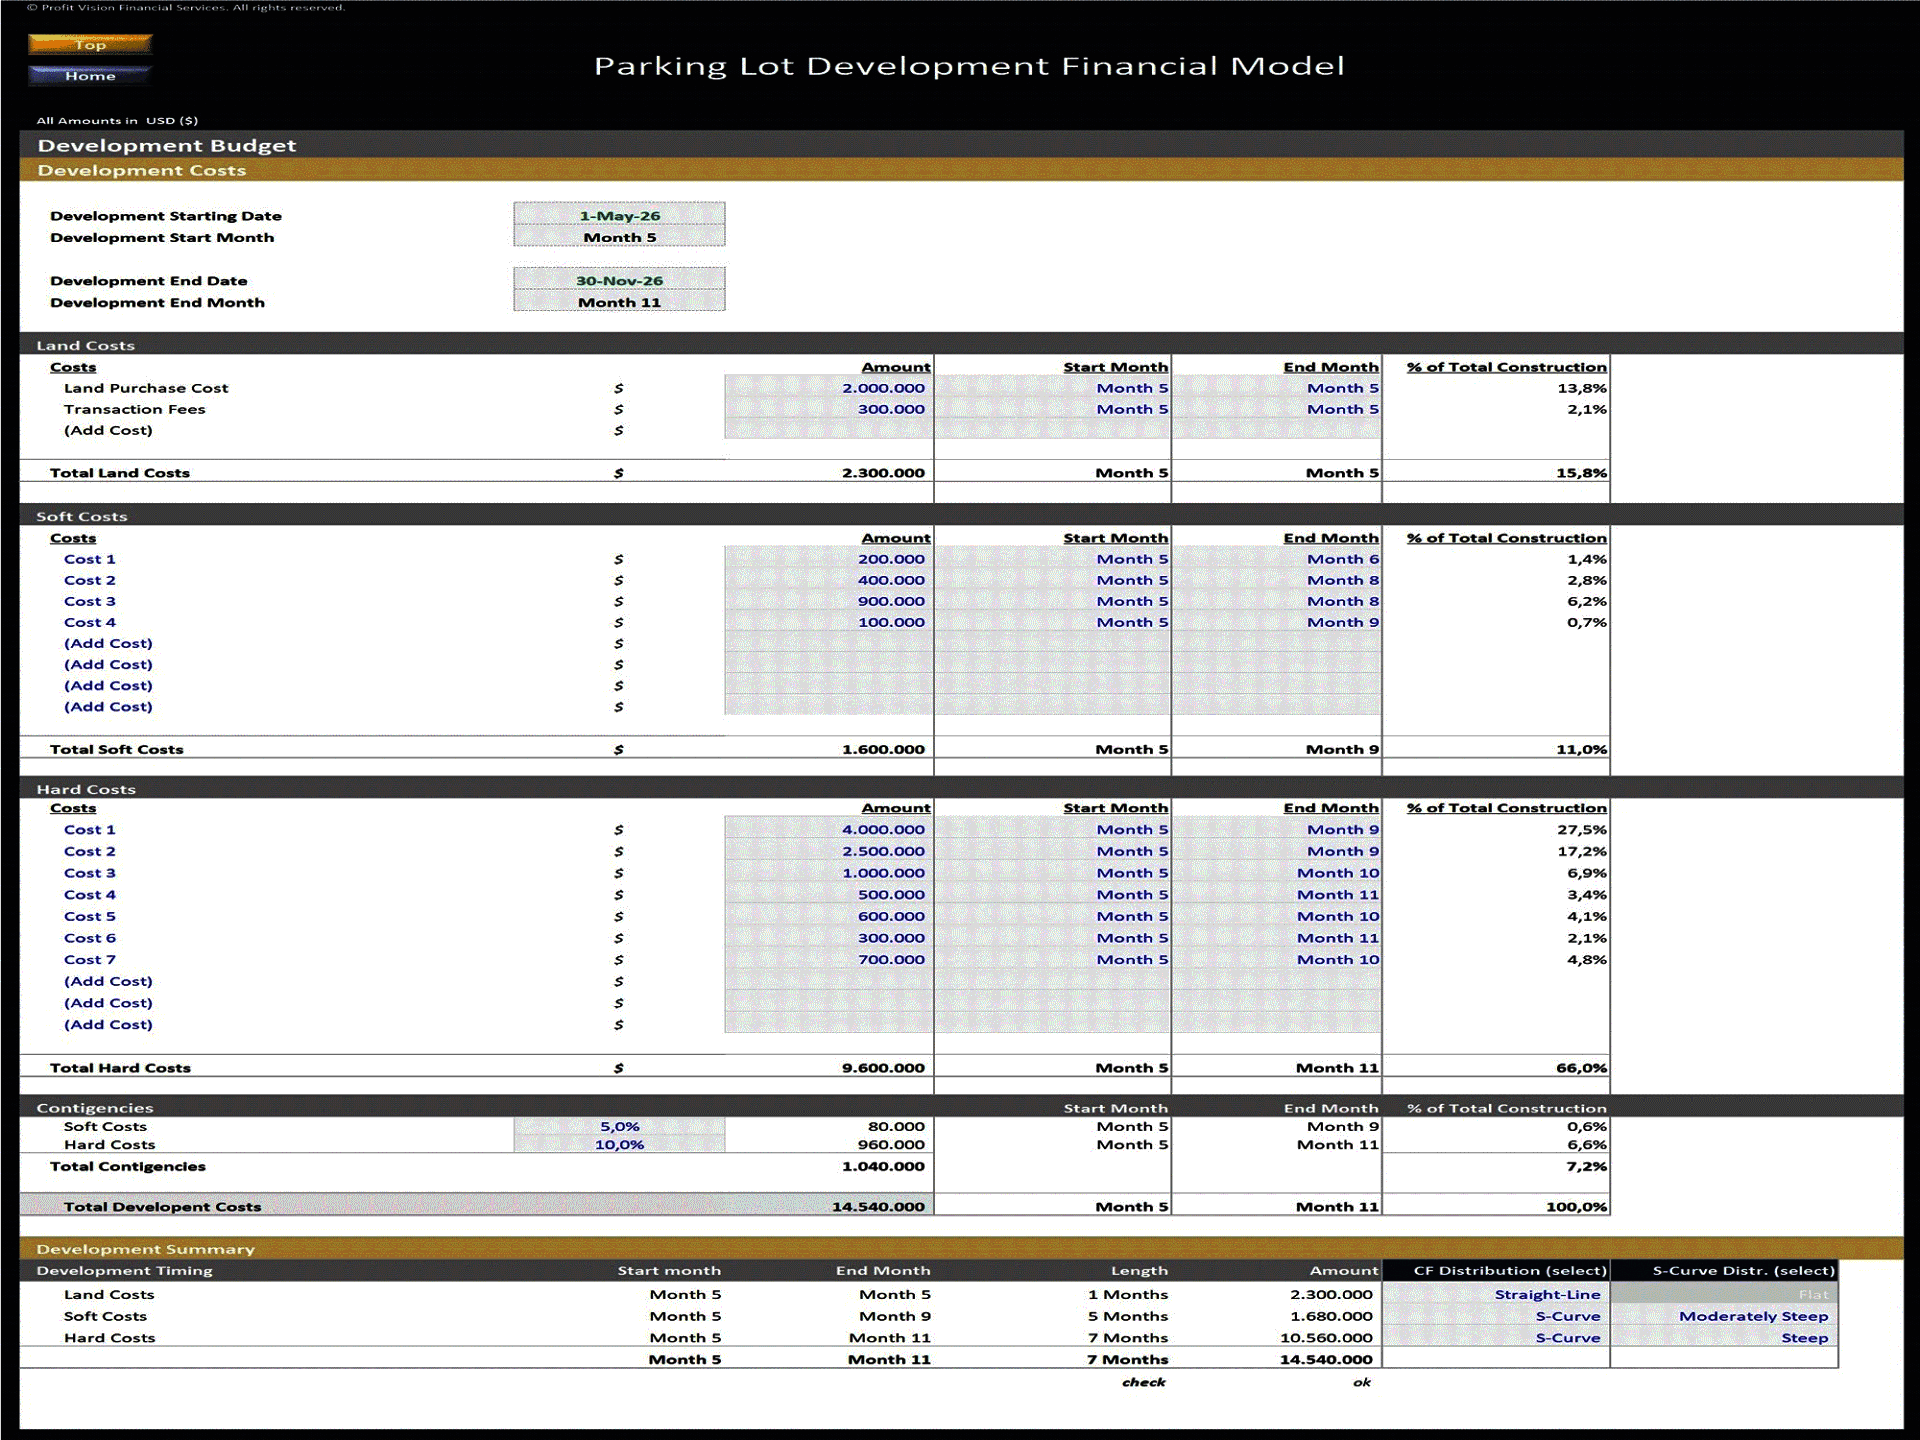Open Soft Cost 4 End Month Month 9 dropdown
The height and width of the screenshot is (1440, 1920).
coord(1277,622)
